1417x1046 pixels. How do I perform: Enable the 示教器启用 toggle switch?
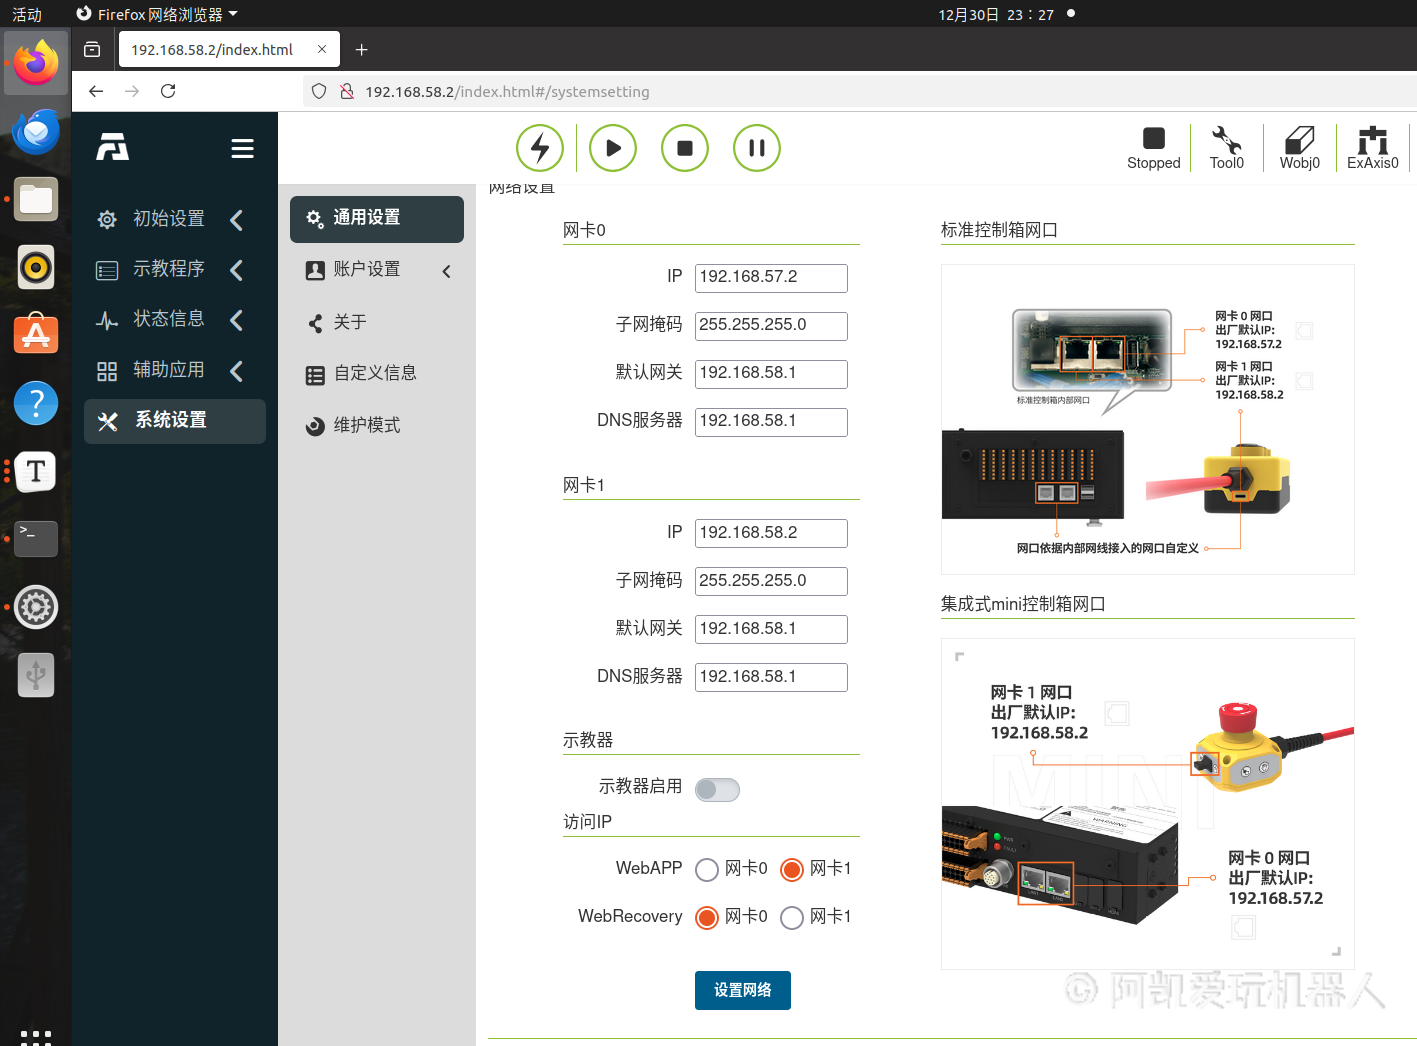click(x=717, y=790)
